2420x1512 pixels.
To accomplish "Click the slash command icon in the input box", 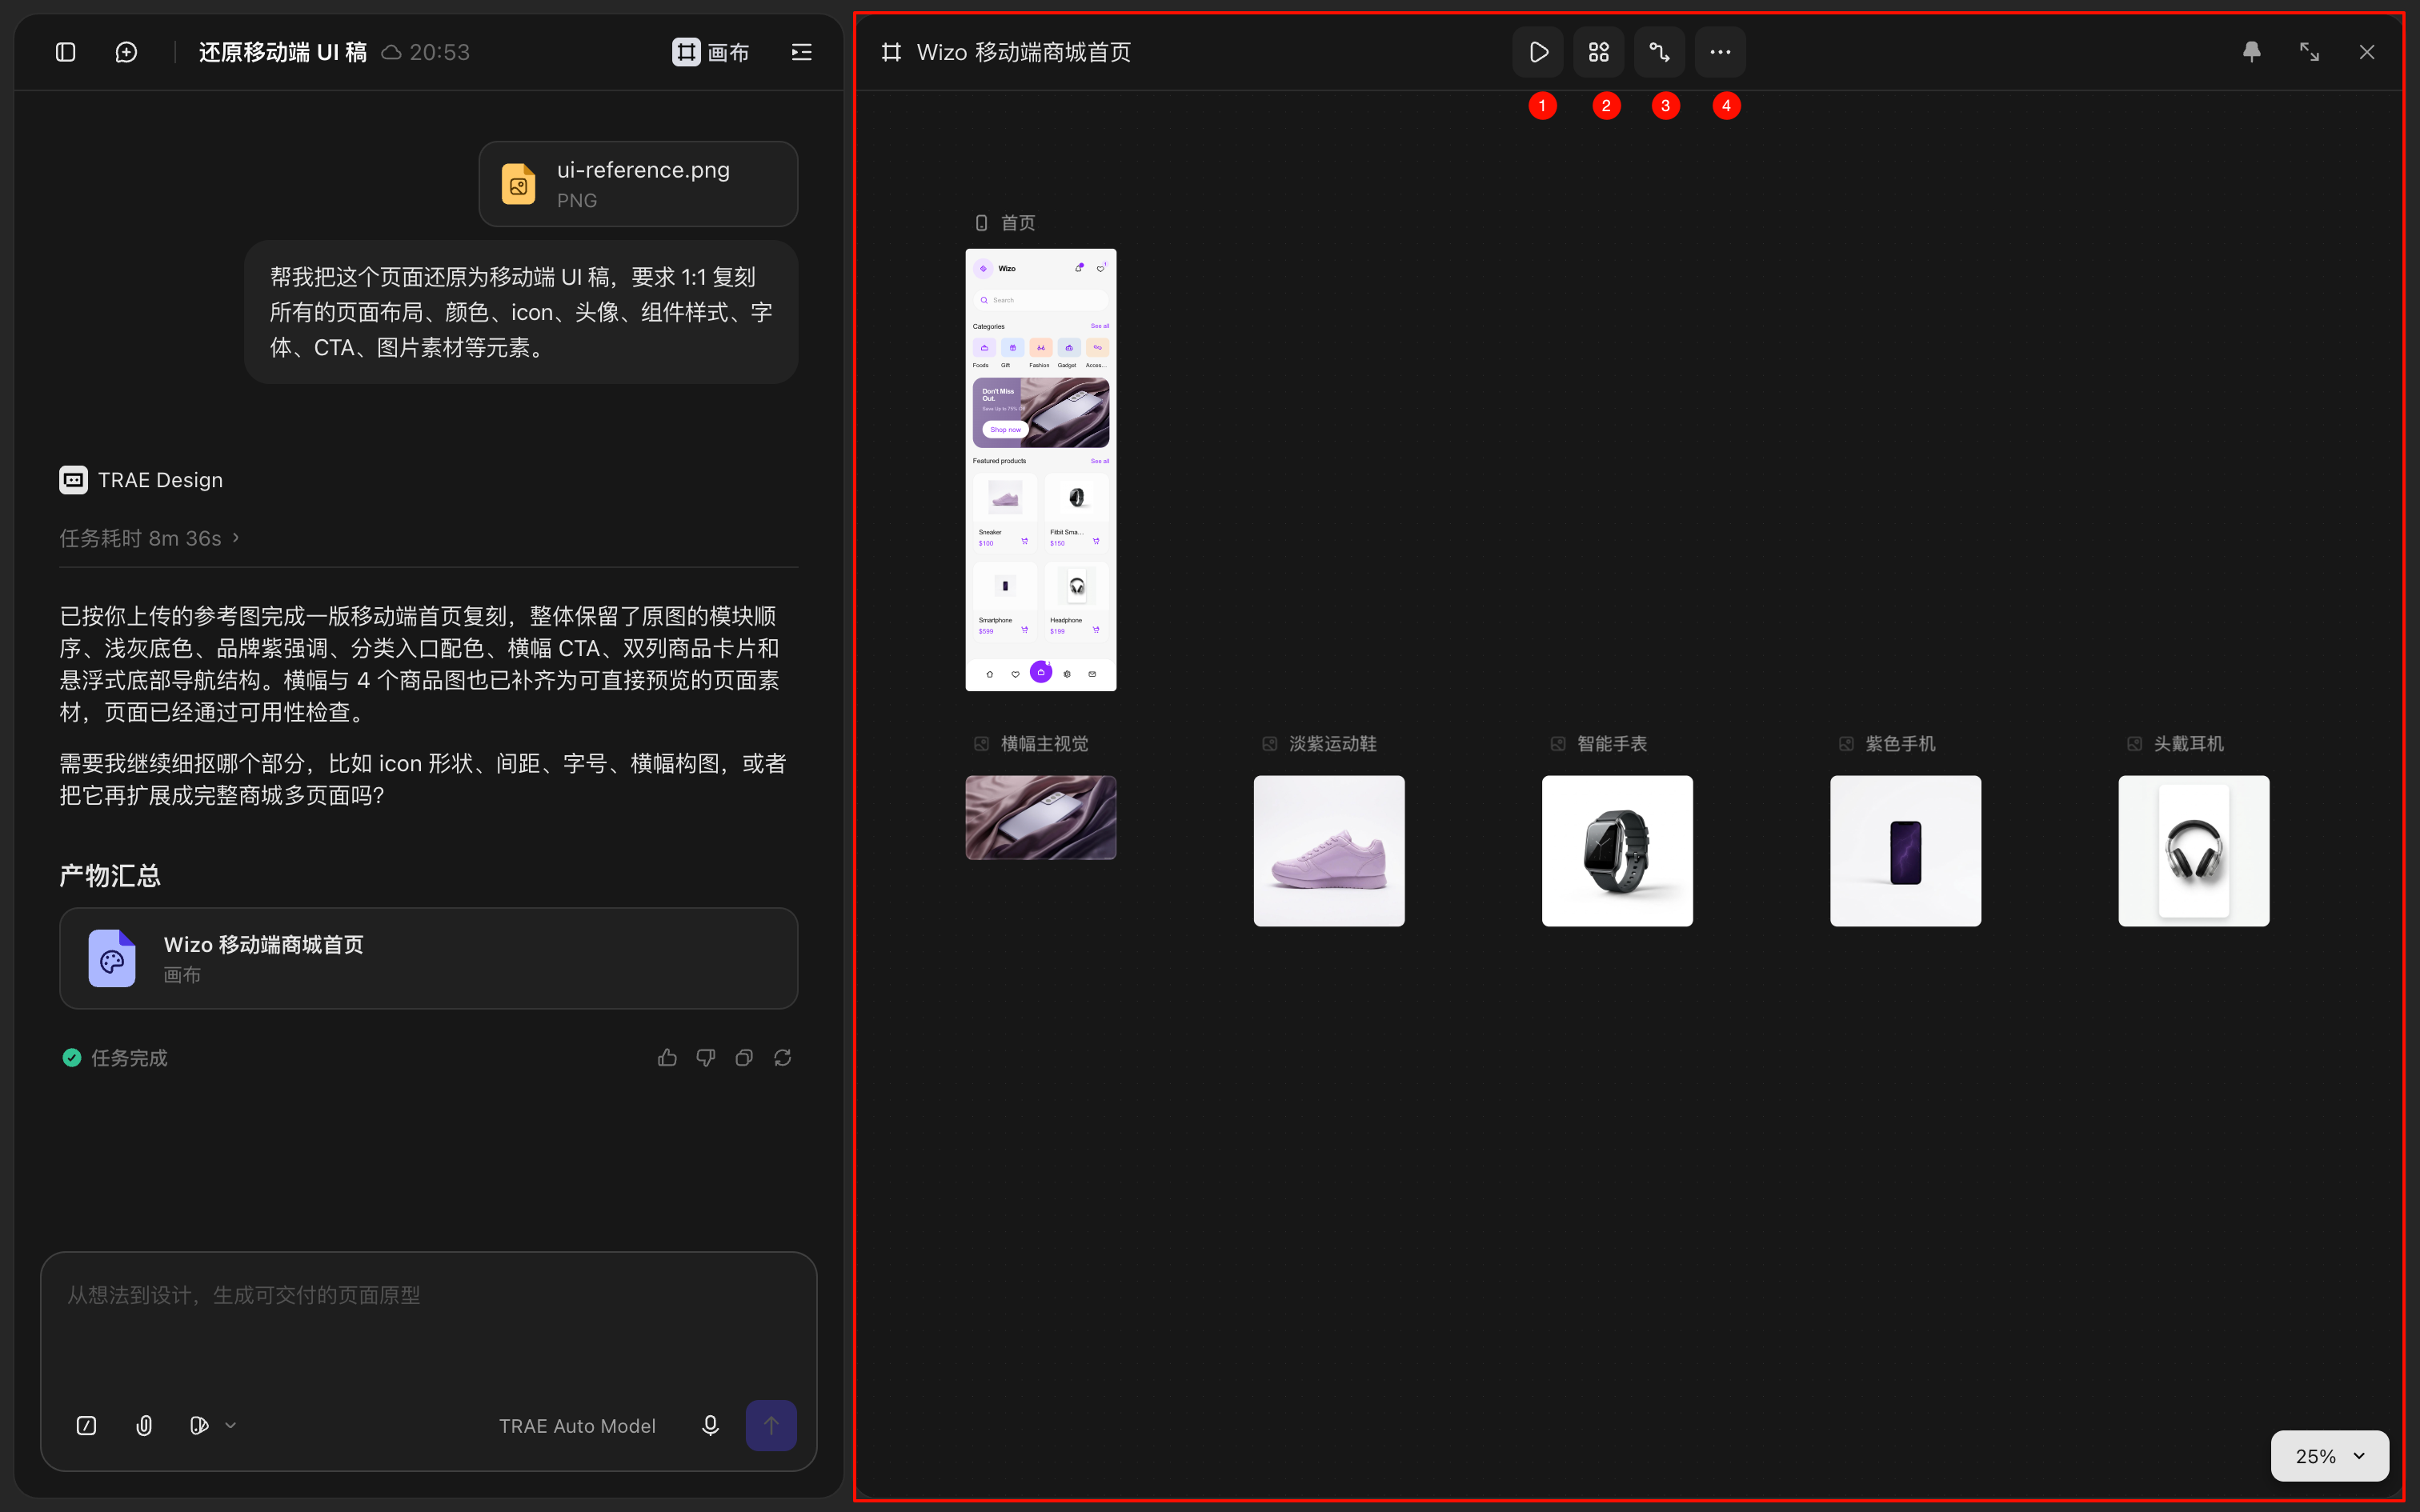I will (x=87, y=1426).
